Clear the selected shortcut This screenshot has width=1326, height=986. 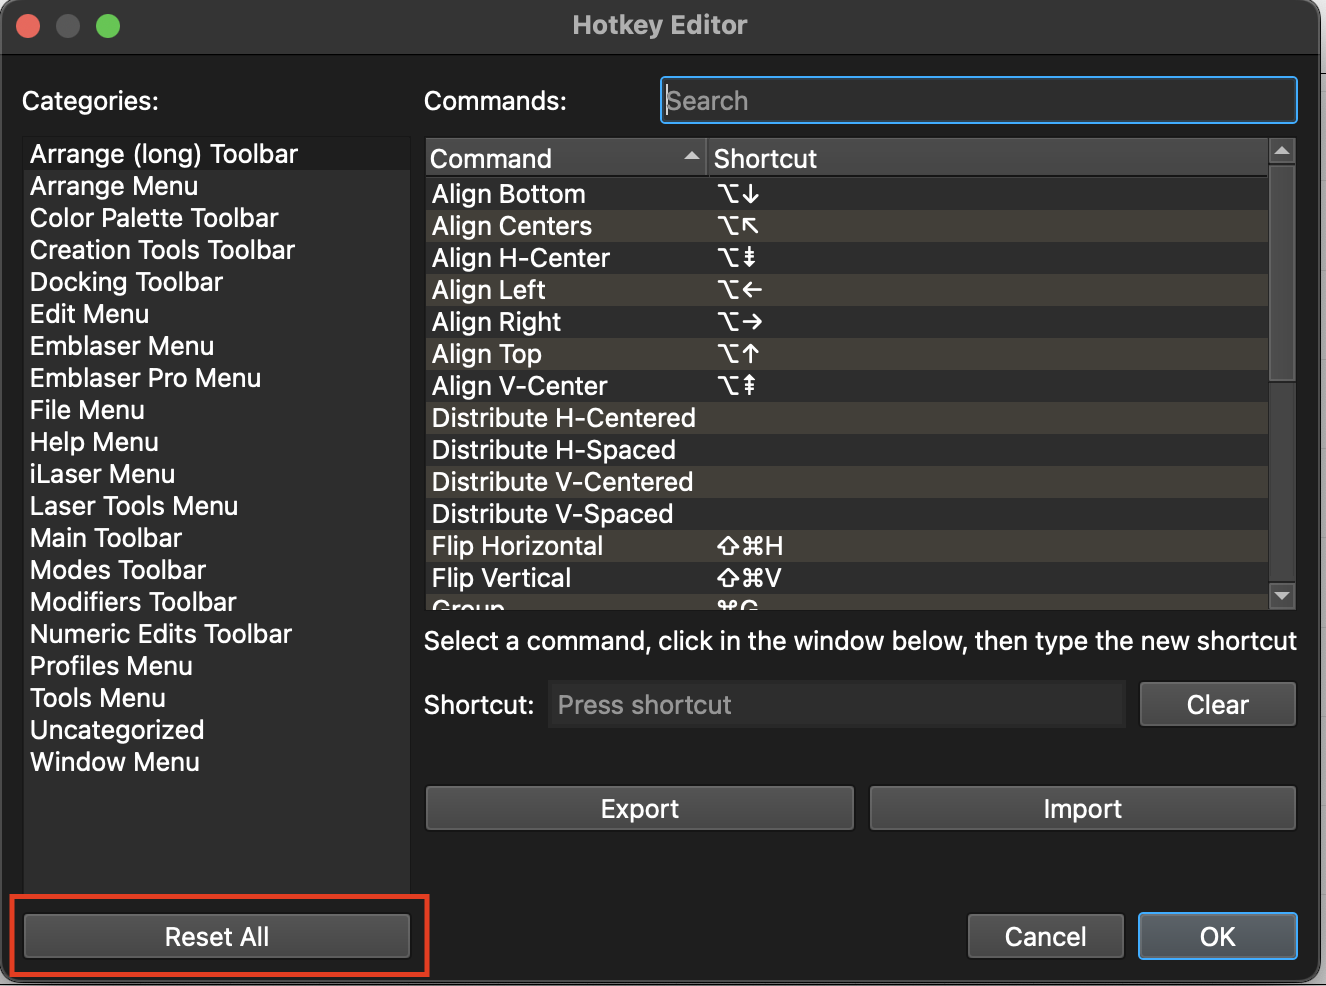pos(1217,705)
